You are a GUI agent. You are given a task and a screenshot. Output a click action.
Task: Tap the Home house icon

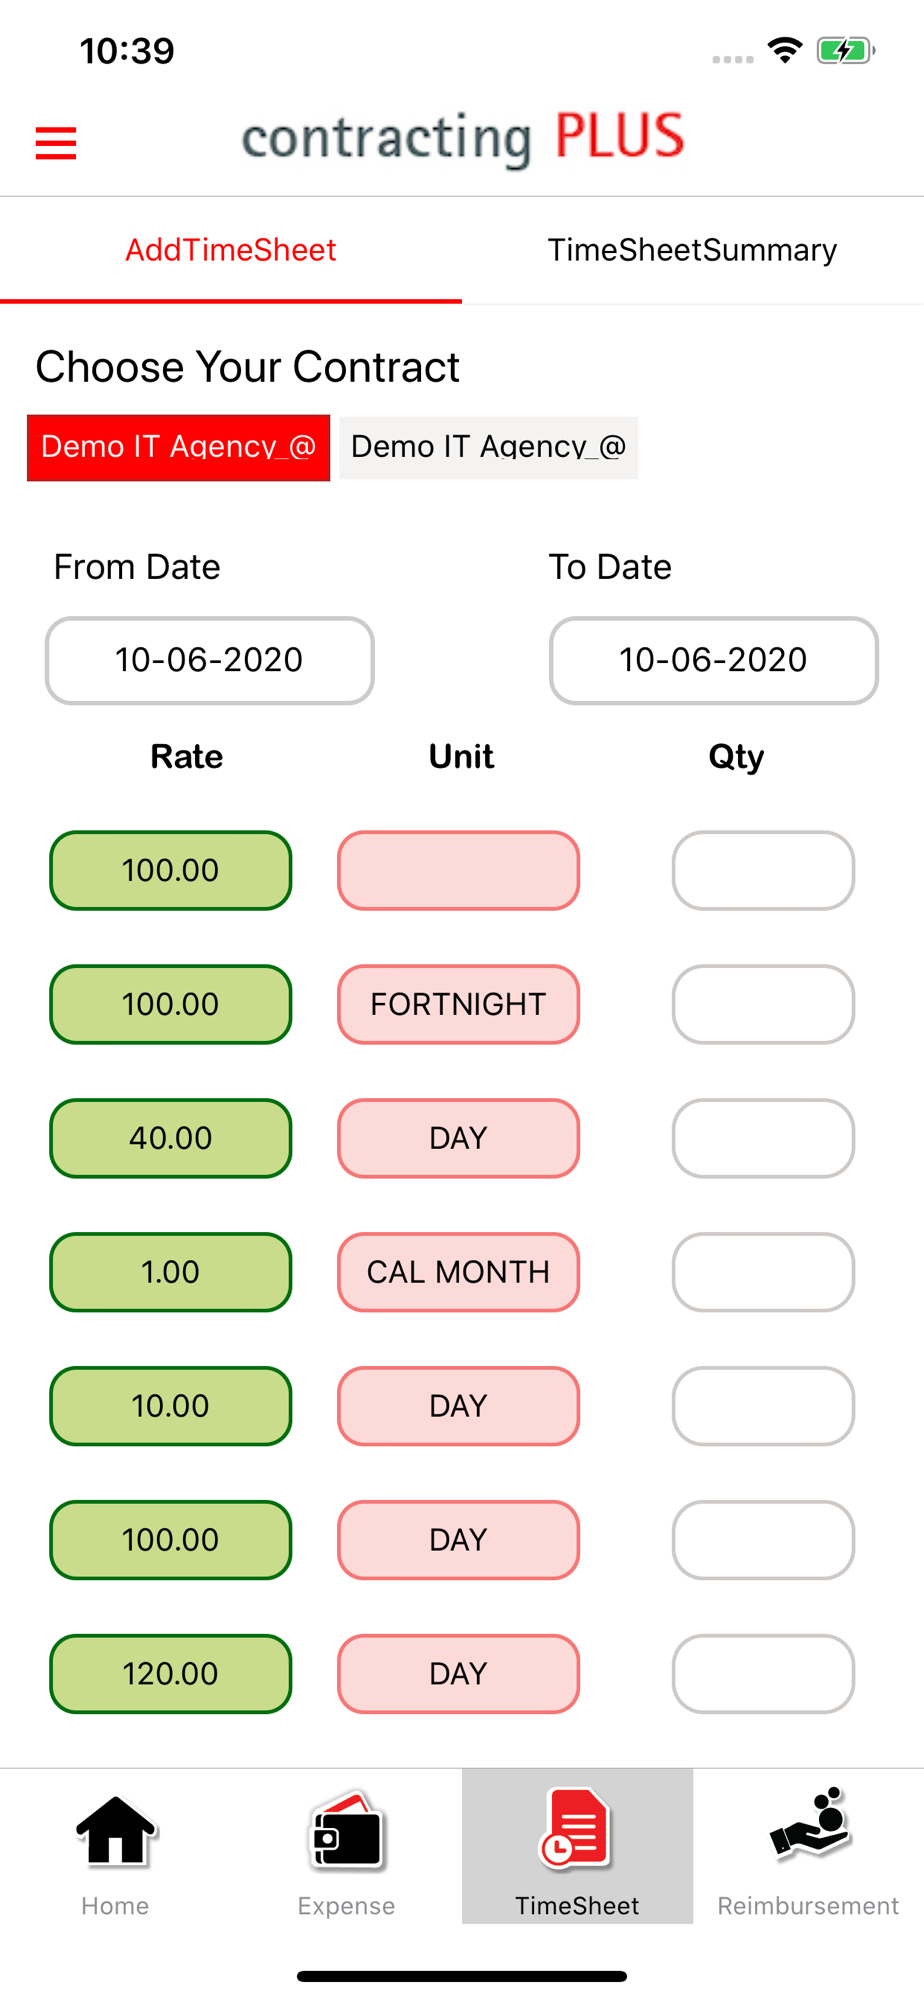(x=115, y=1831)
